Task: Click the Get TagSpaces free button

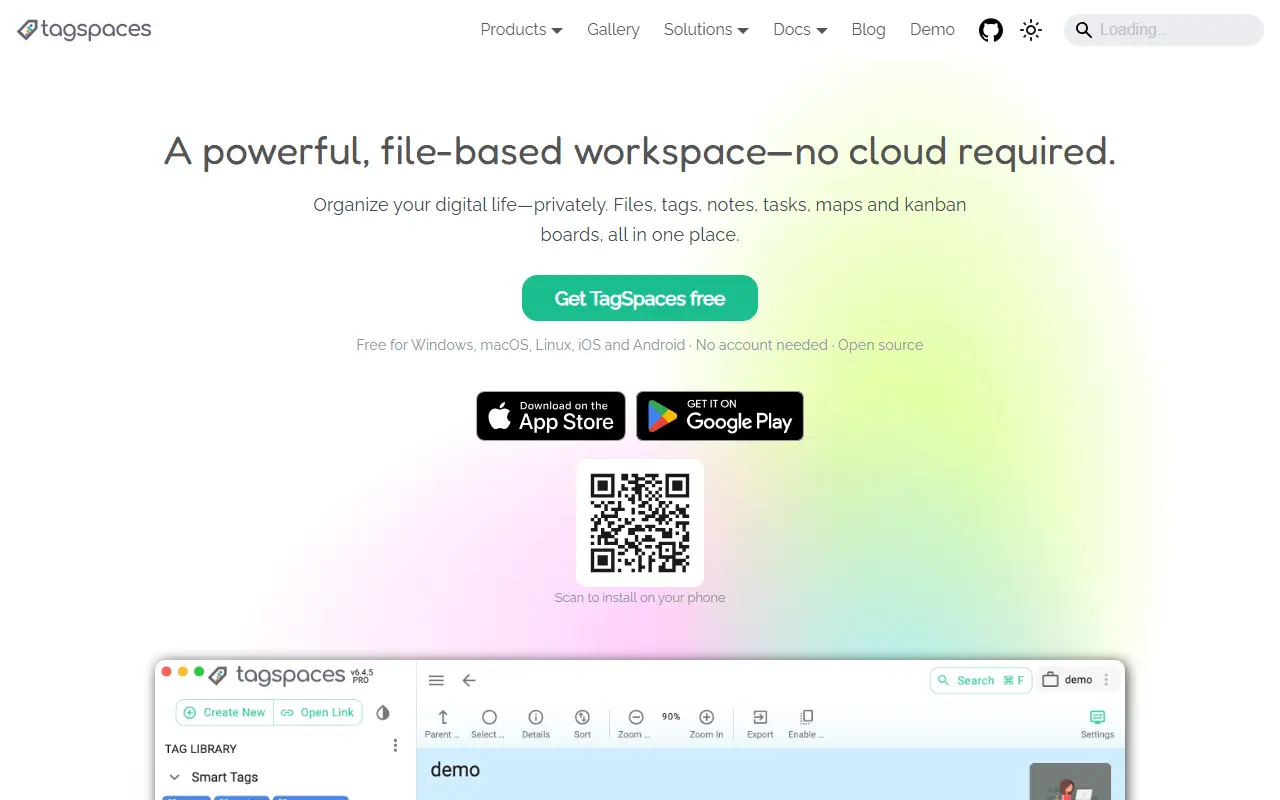Action: click(640, 298)
